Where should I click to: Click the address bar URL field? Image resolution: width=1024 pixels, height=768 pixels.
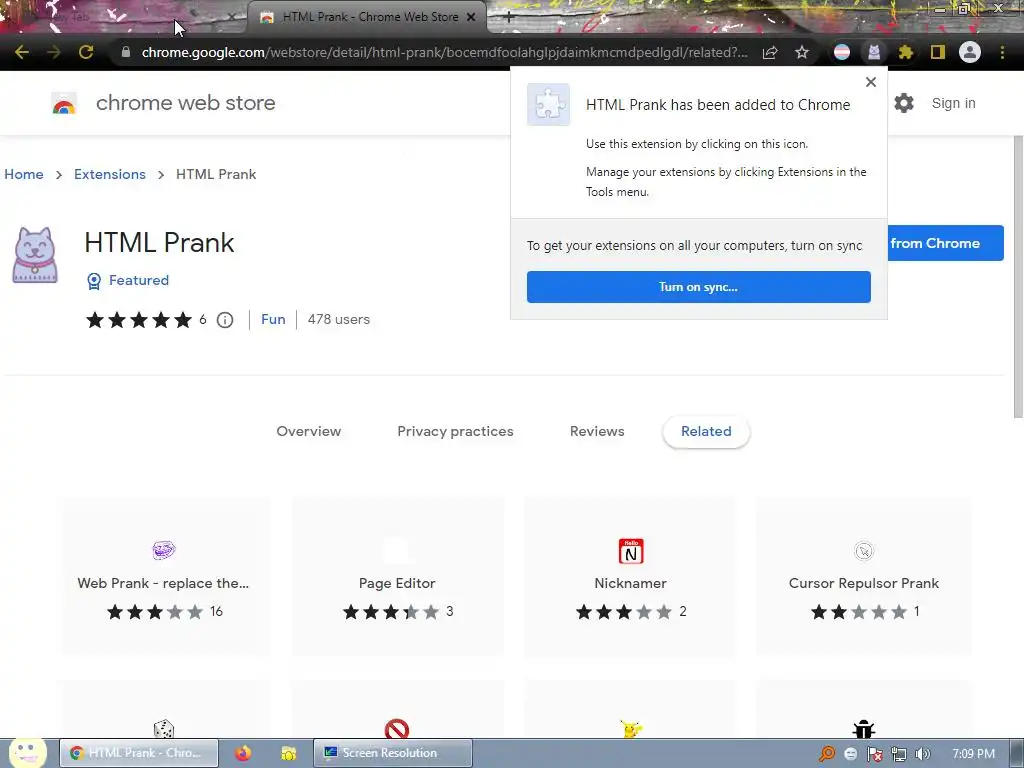444,52
